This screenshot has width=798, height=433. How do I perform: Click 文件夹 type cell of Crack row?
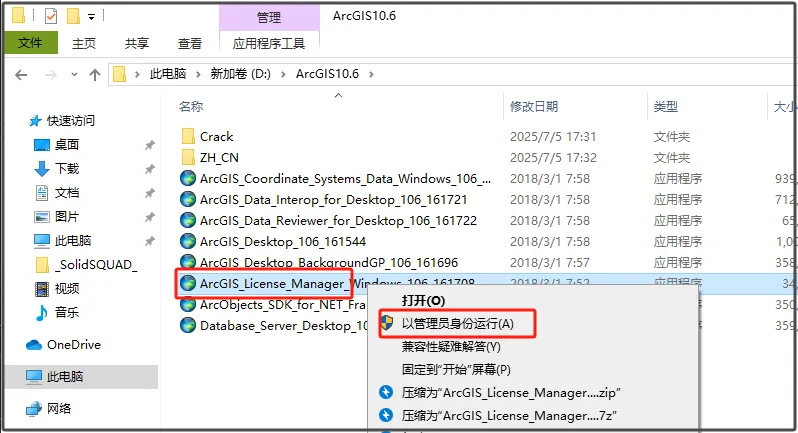tap(672, 136)
